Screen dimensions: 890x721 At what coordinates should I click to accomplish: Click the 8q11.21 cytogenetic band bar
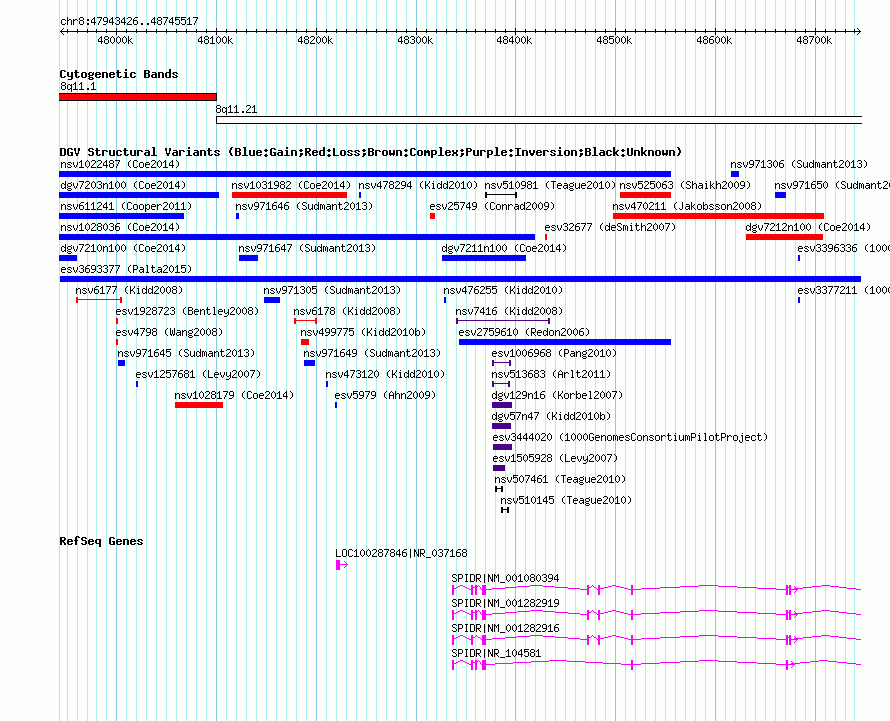coord(539,120)
